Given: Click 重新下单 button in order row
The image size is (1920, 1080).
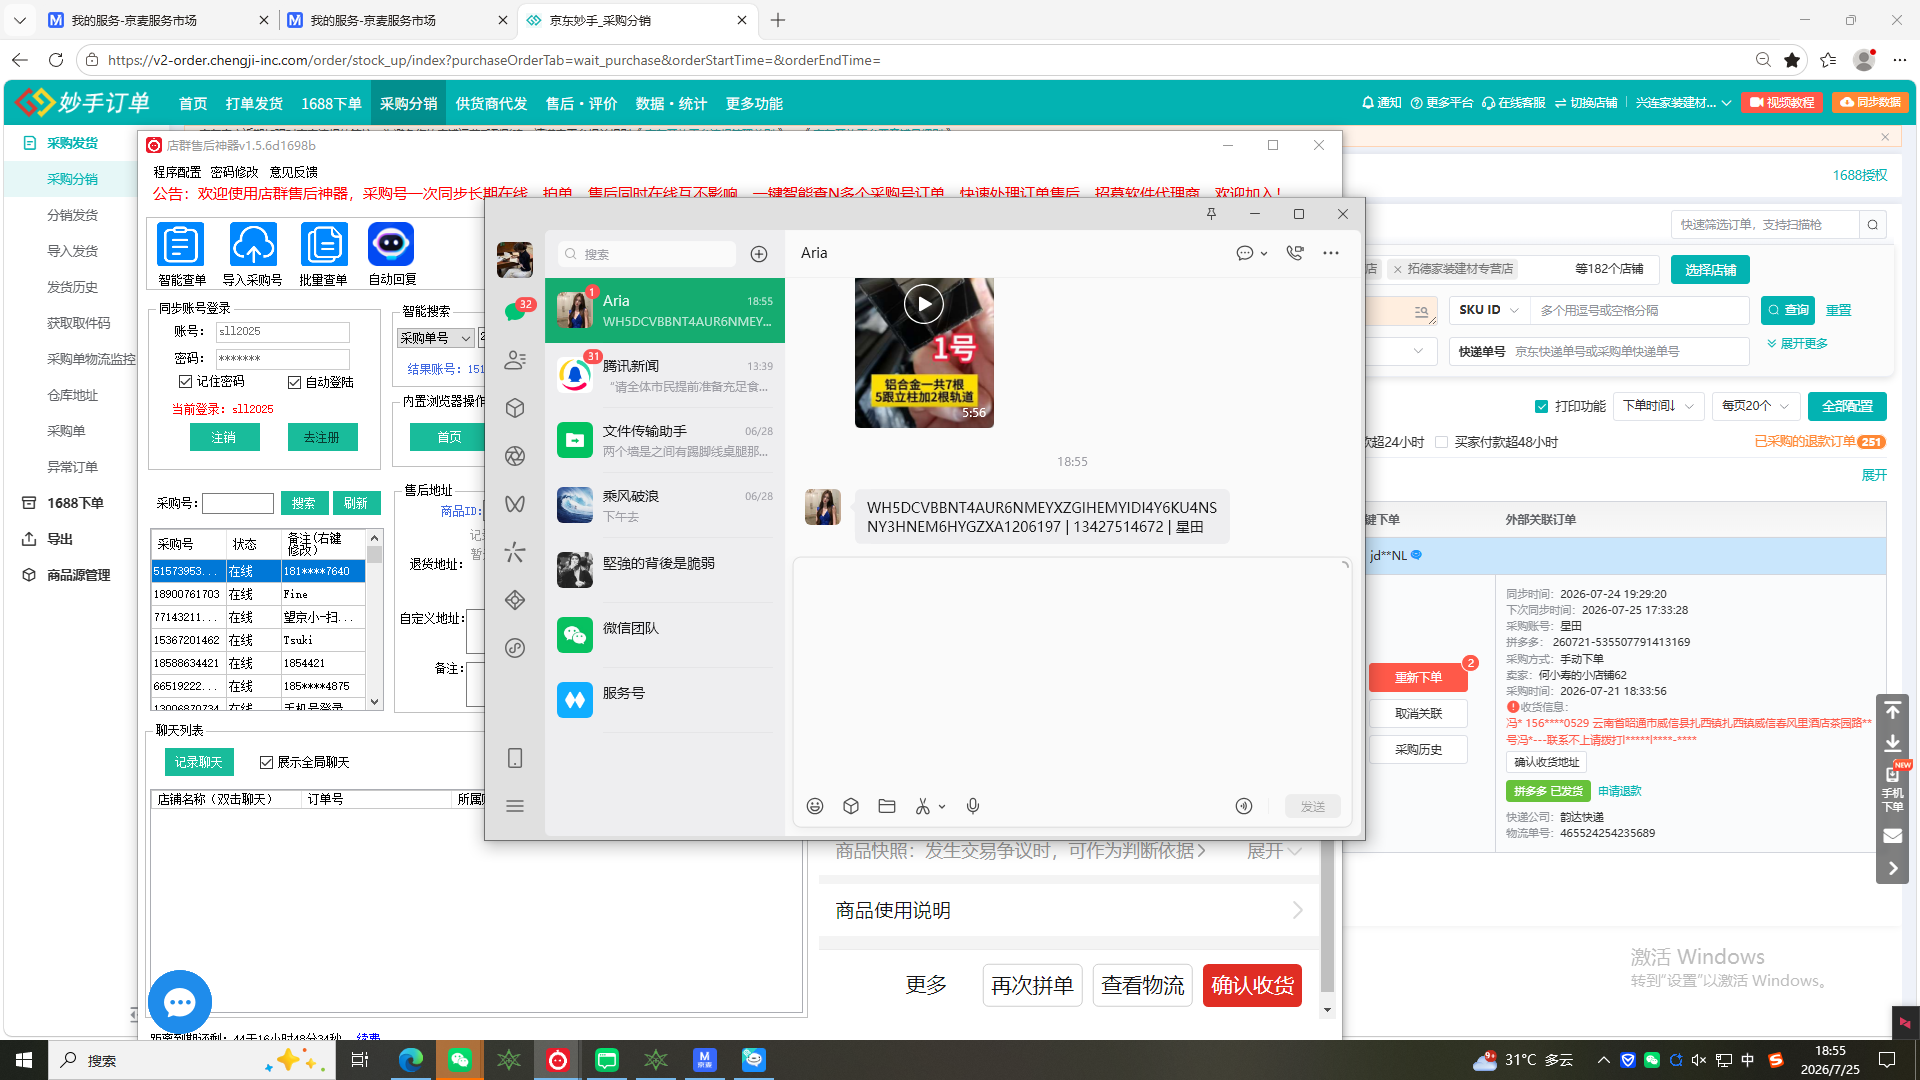Looking at the screenshot, I should 1418,678.
